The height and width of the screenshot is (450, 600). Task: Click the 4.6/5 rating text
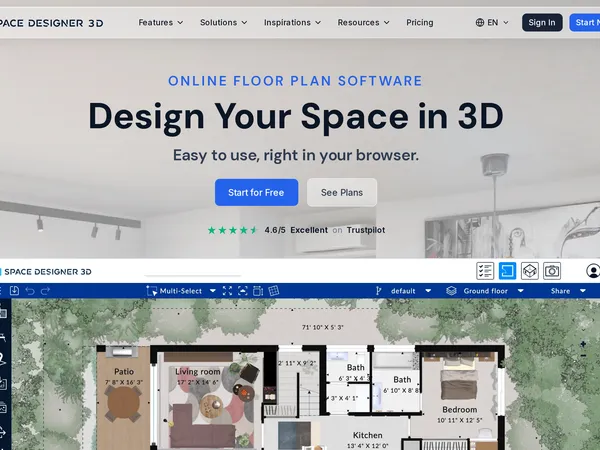(275, 230)
